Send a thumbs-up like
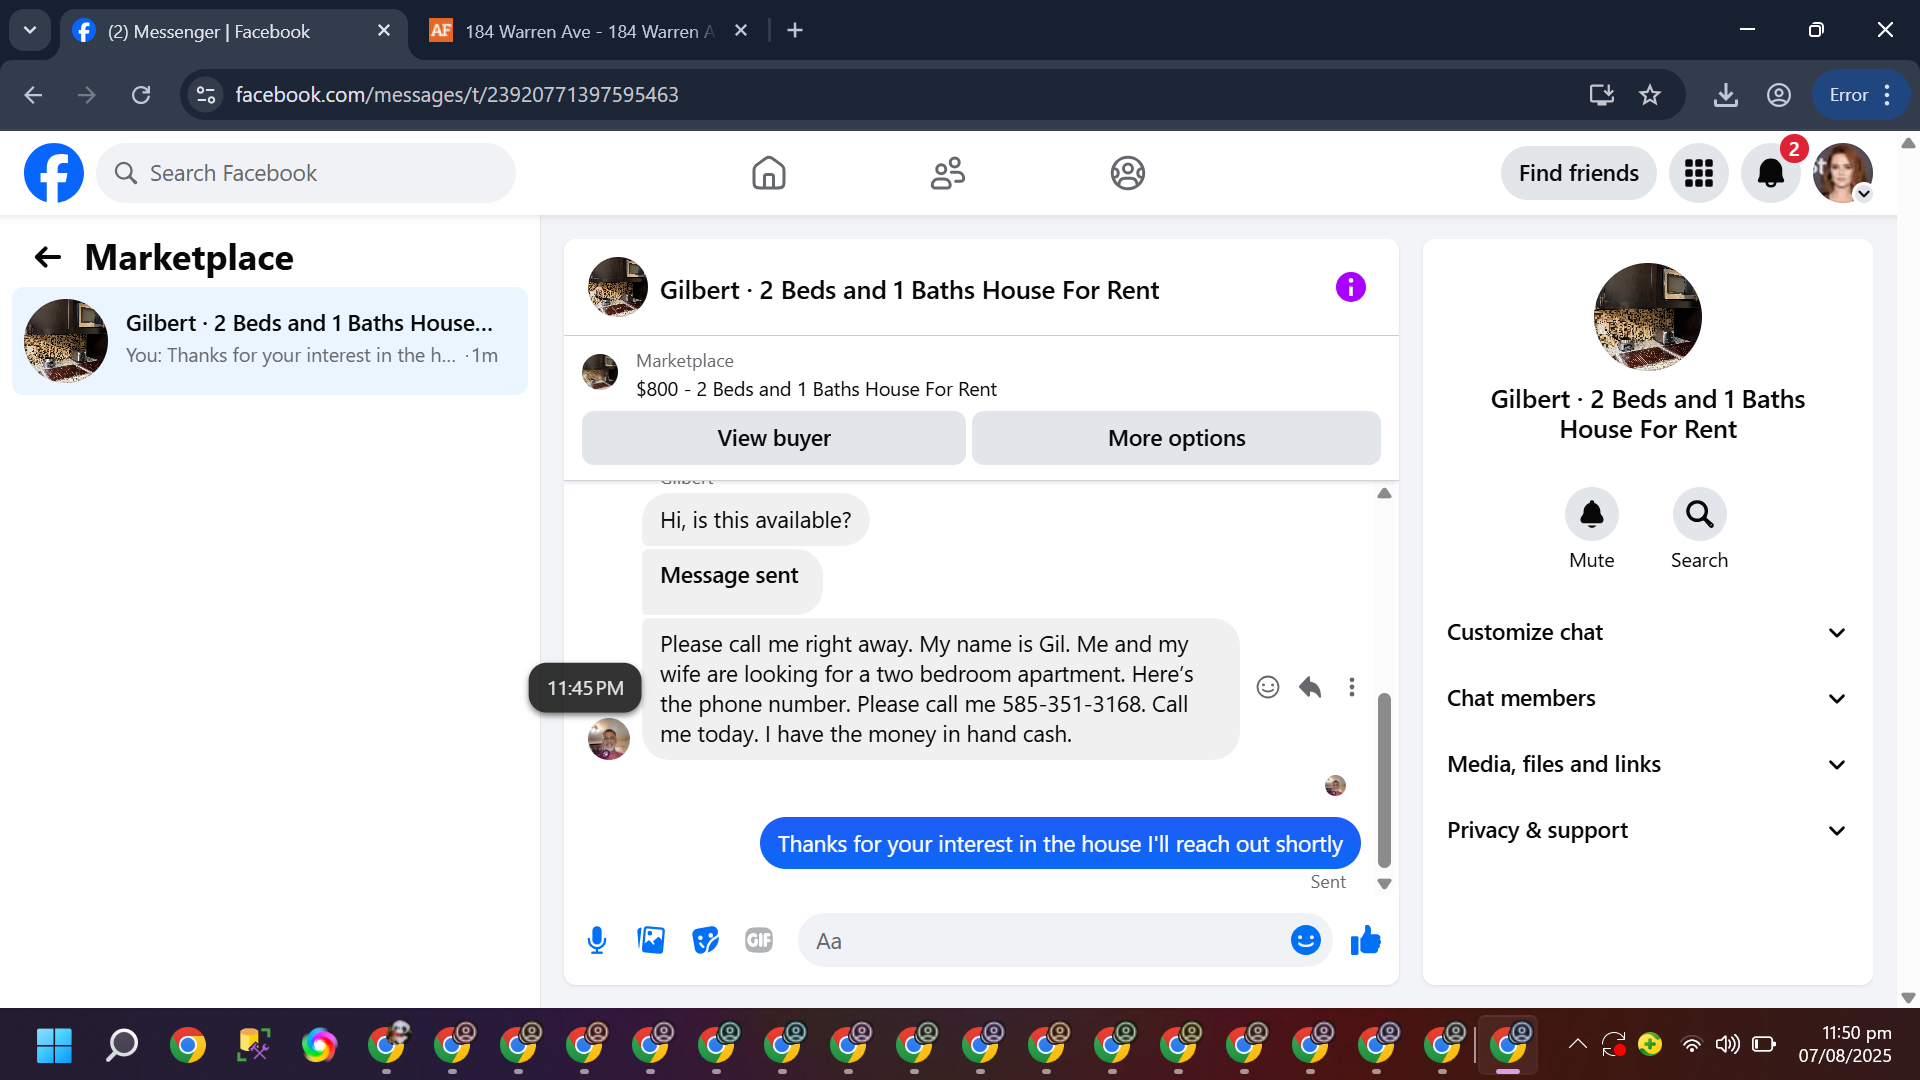The height and width of the screenshot is (1080, 1920). [1365, 941]
